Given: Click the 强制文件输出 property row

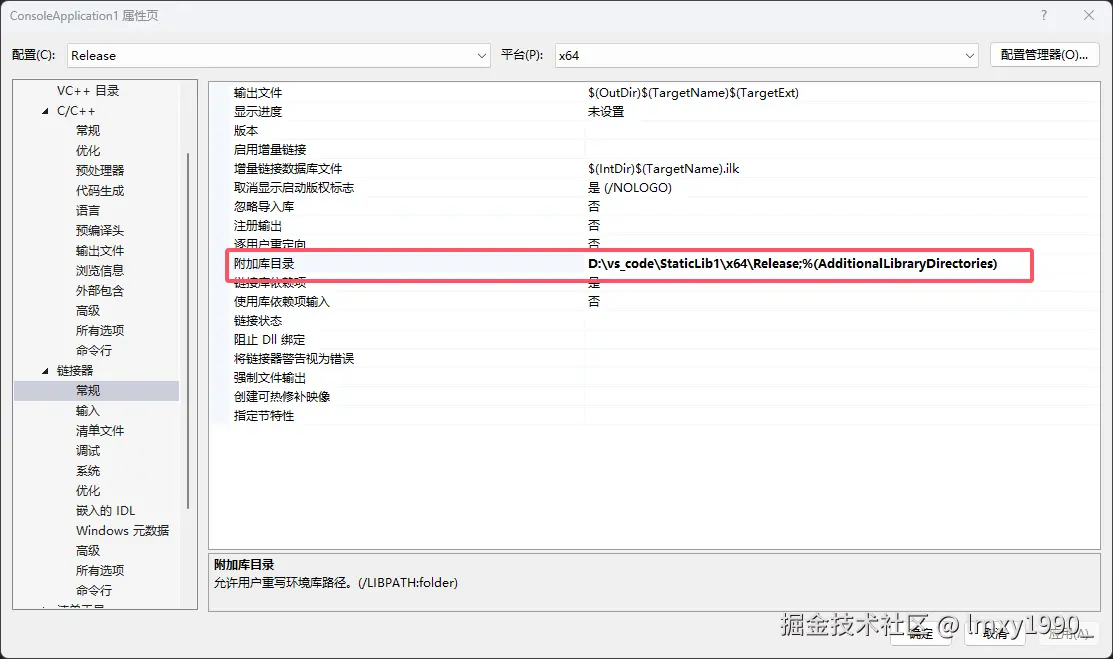Looking at the screenshot, I should point(654,378).
